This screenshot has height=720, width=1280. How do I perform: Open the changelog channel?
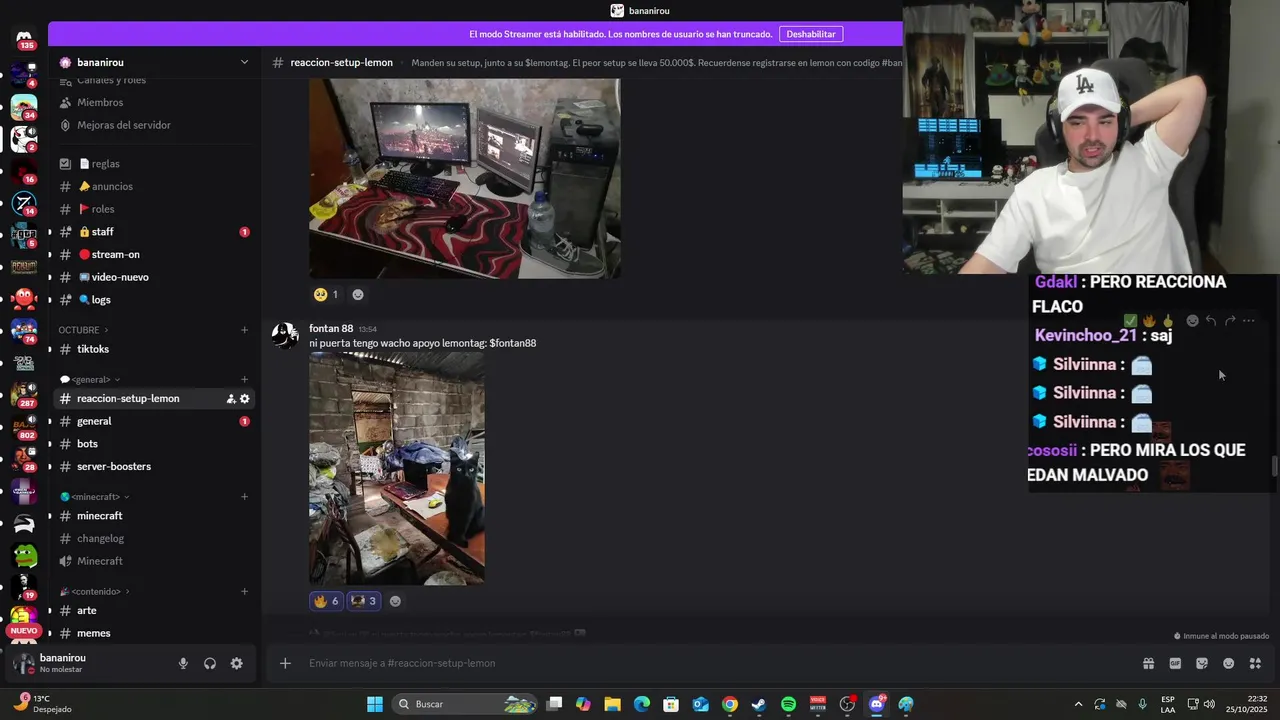click(x=153, y=538)
